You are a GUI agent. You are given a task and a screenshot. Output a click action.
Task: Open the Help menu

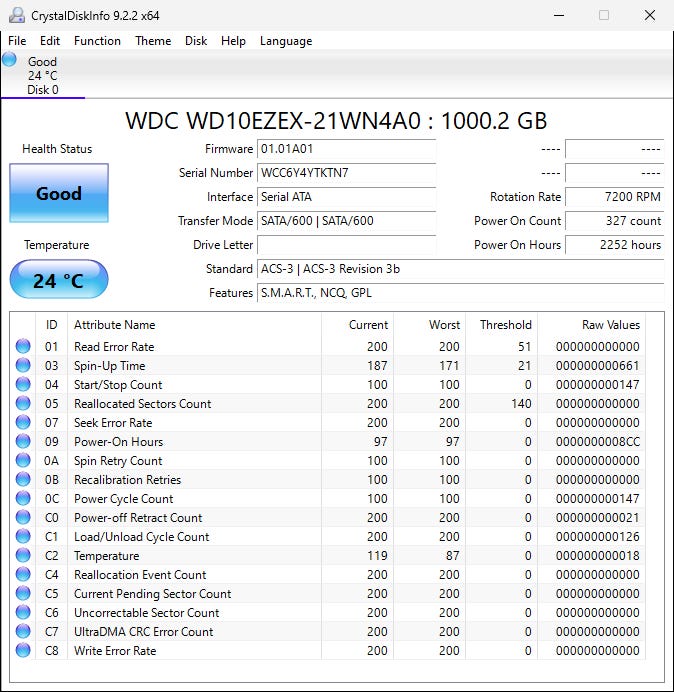[233, 41]
